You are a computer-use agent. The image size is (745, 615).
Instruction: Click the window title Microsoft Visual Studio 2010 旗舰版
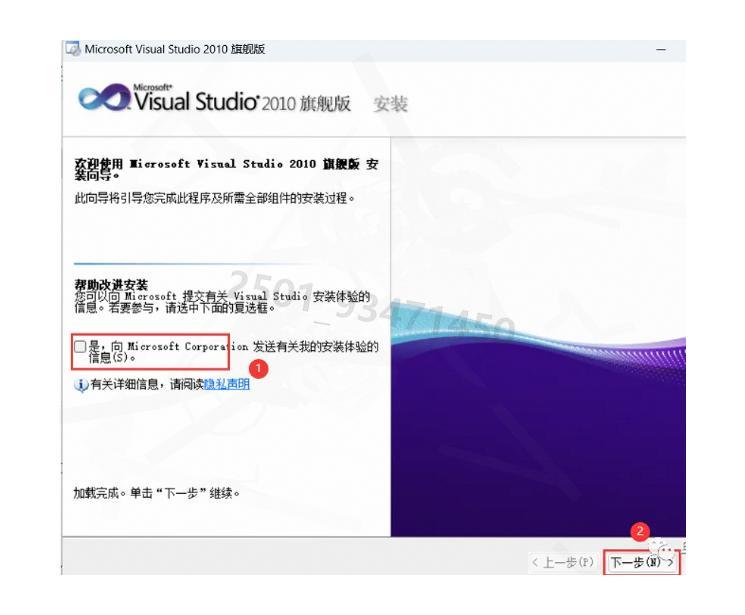(x=175, y=49)
